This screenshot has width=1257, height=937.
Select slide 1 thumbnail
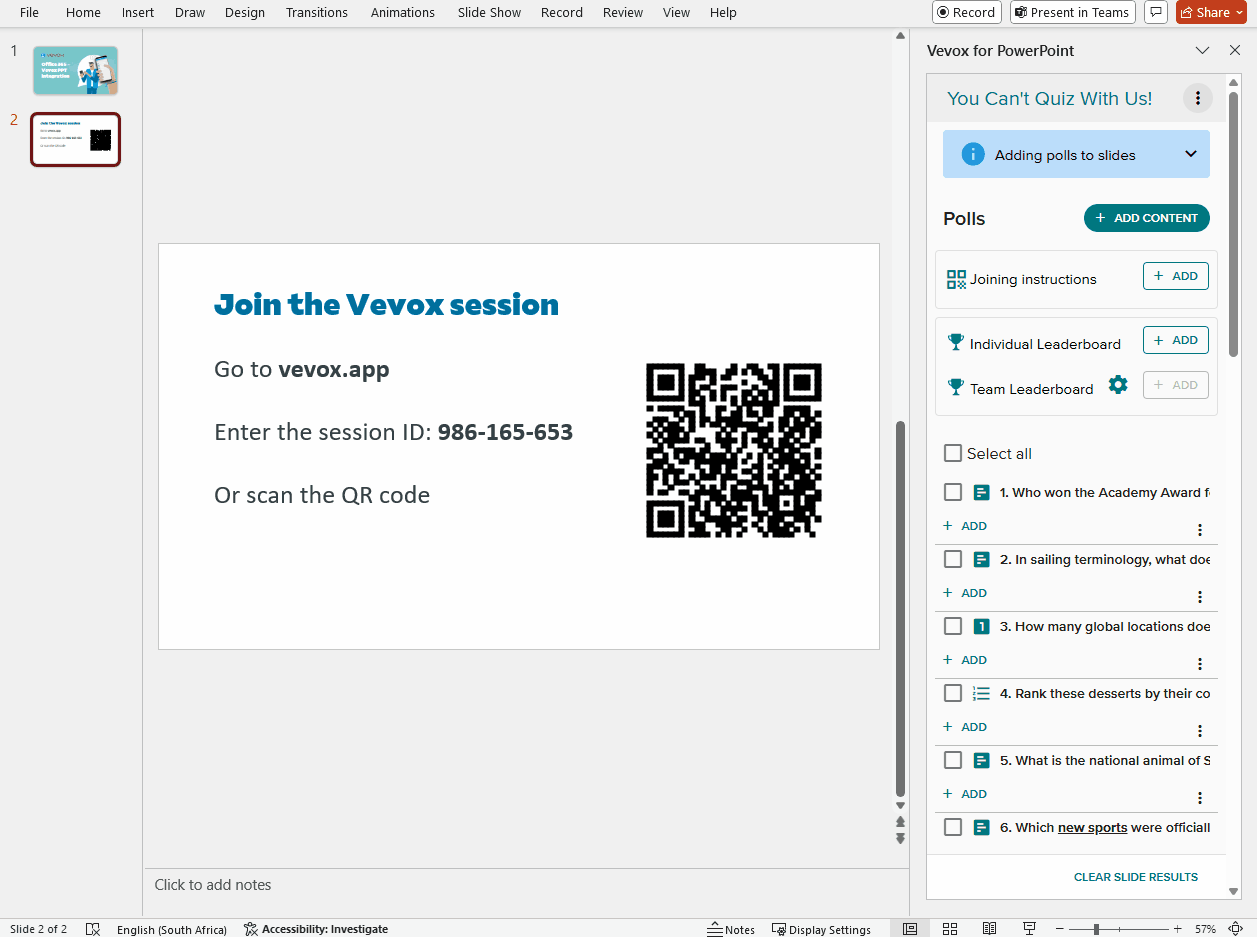(x=76, y=70)
